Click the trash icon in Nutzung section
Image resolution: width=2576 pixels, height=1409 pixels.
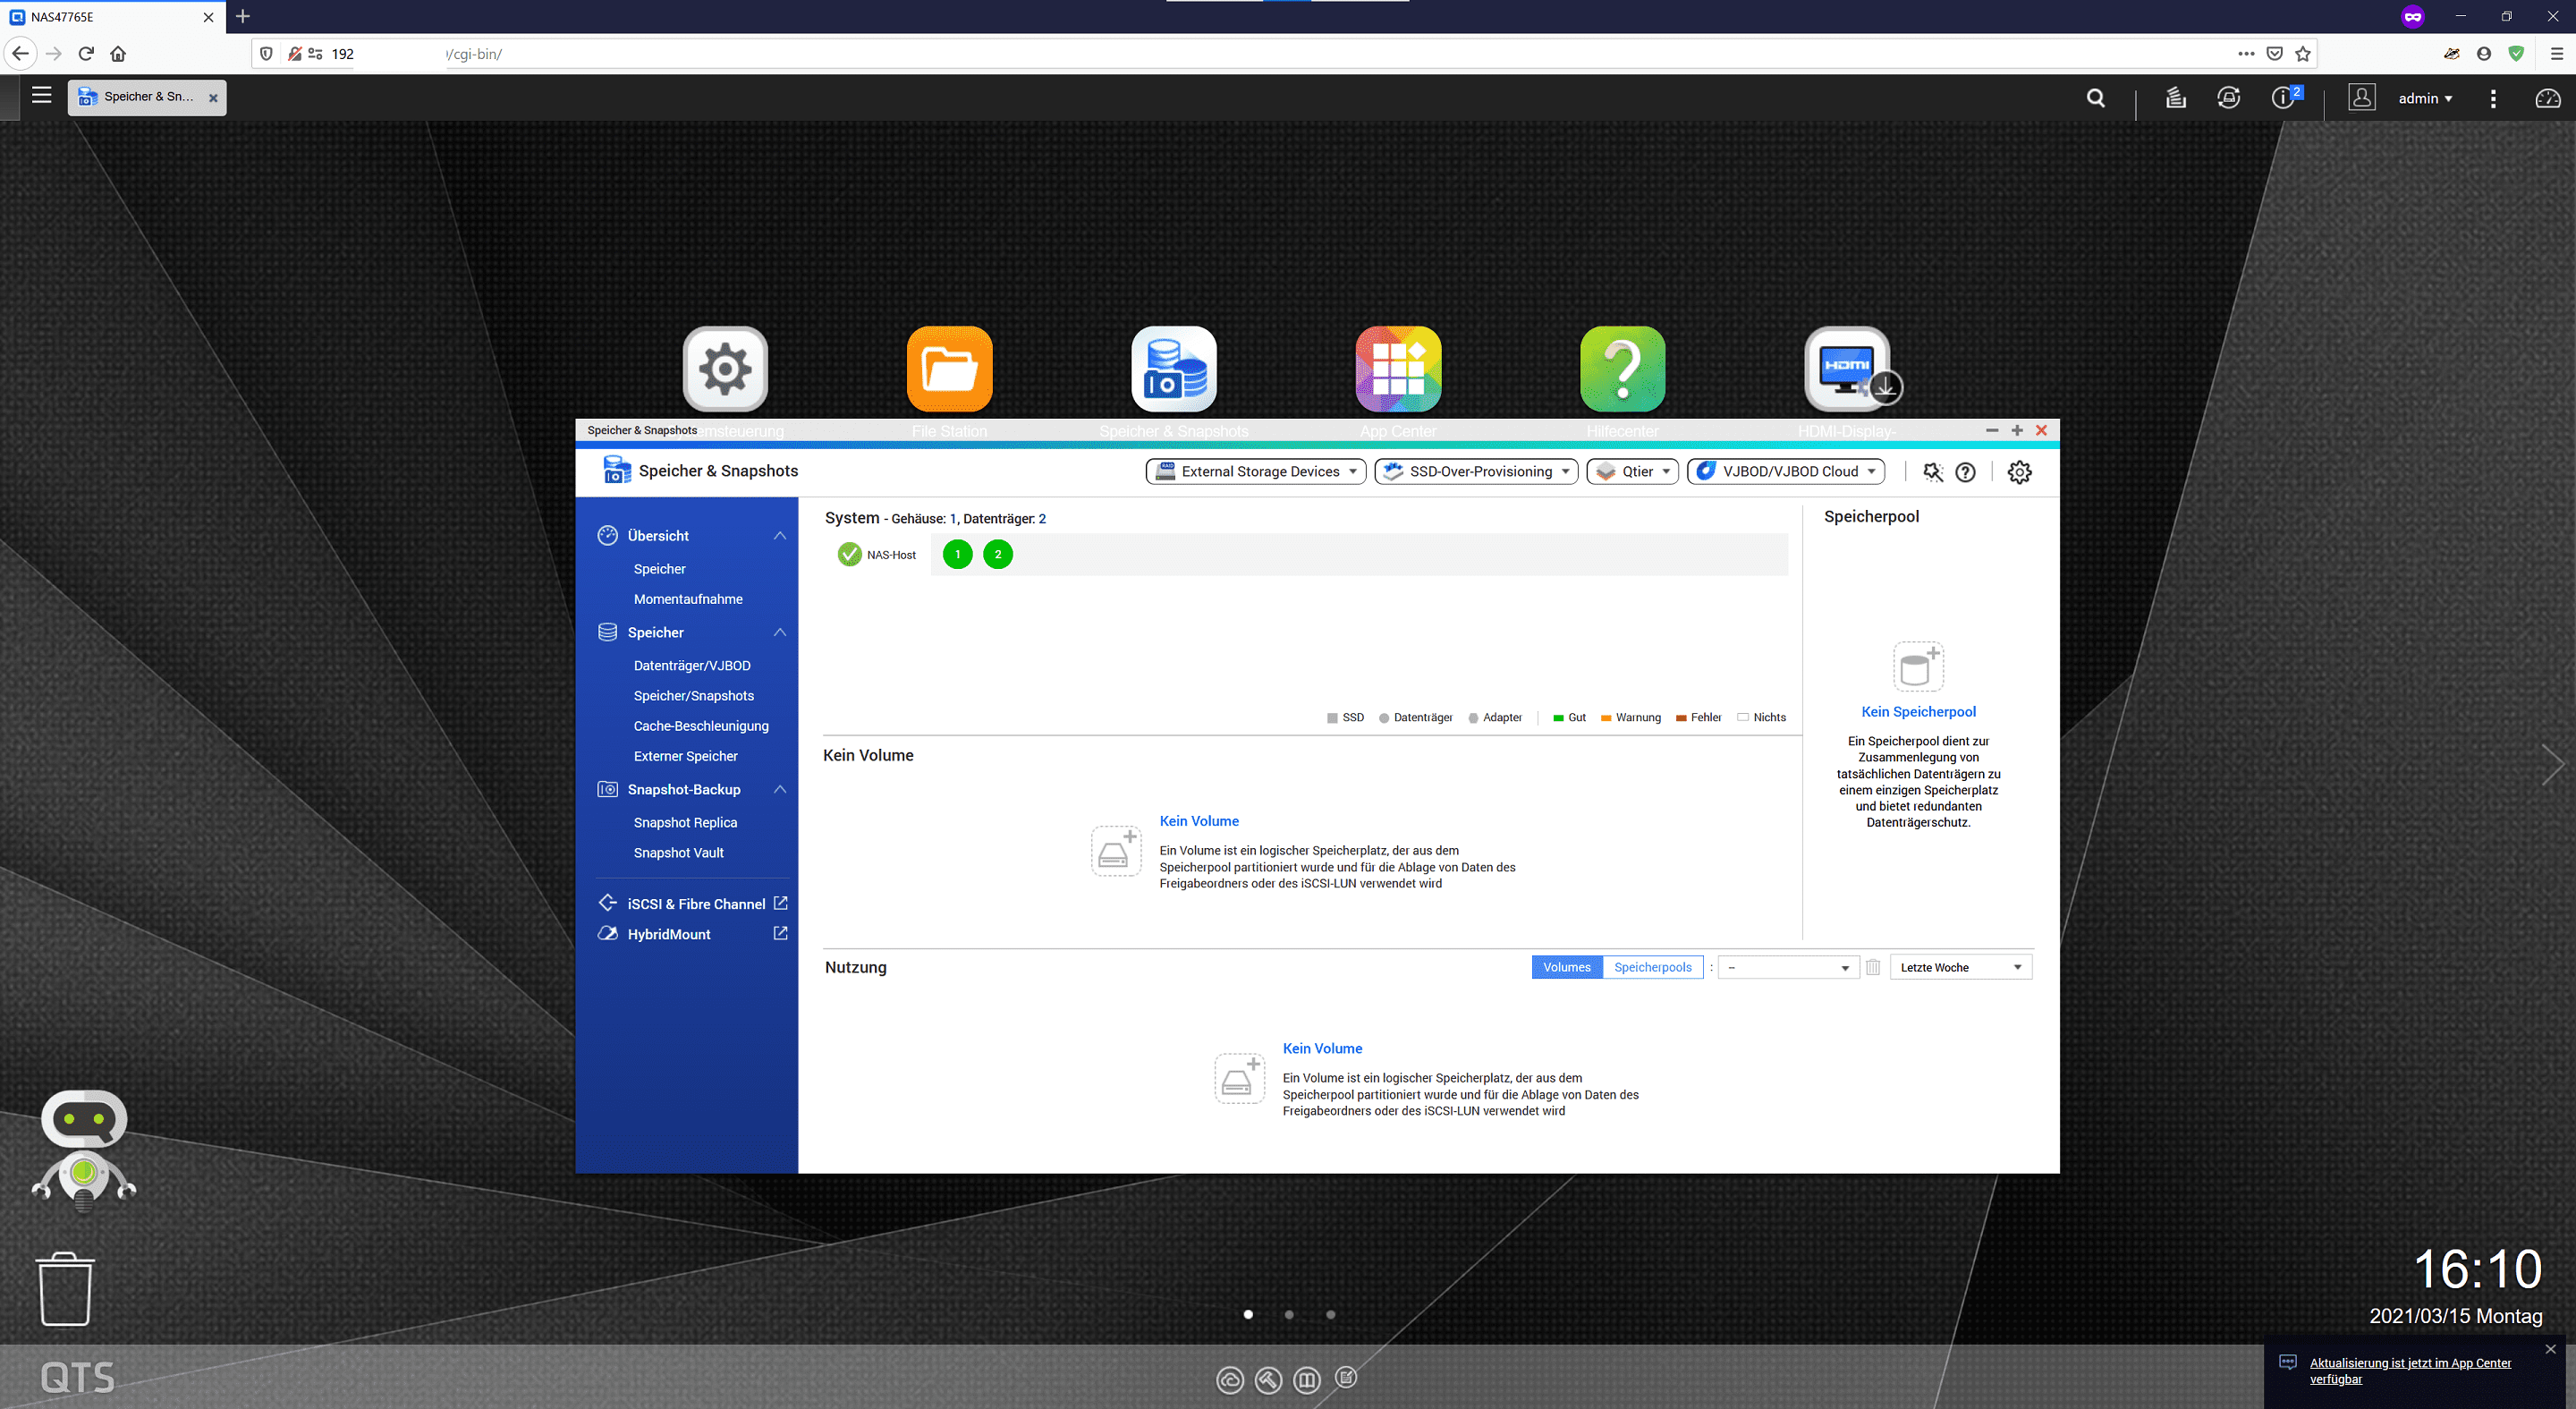(x=1873, y=967)
